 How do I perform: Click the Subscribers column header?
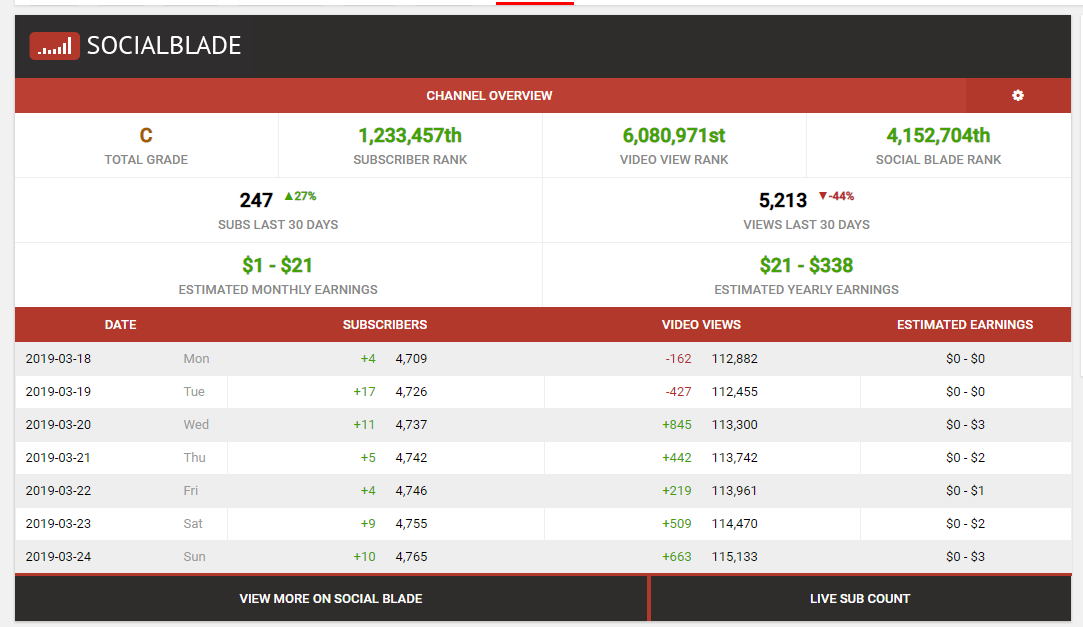point(385,325)
